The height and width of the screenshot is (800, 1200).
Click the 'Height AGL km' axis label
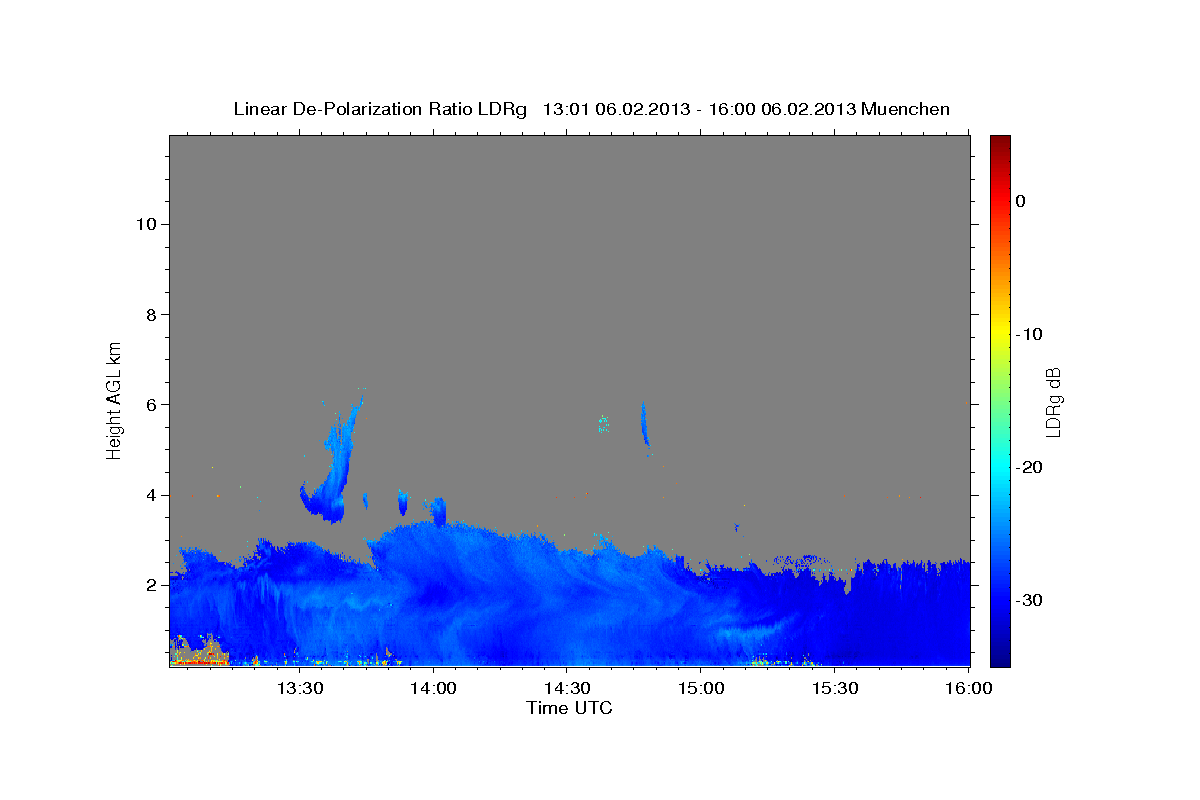[114, 400]
